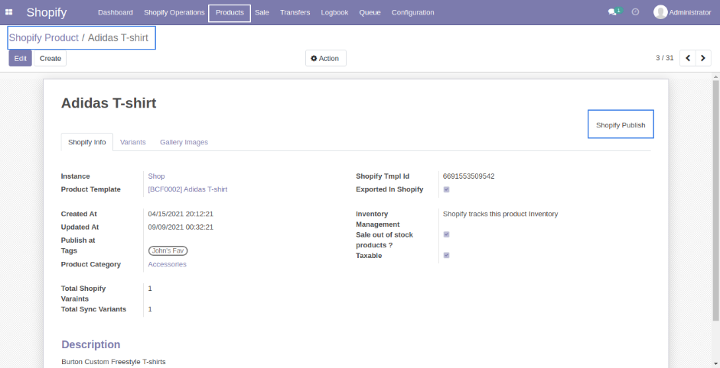Image resolution: width=720 pixels, height=368 pixels.
Task: Click the John's Fav tag
Action: pos(168,250)
